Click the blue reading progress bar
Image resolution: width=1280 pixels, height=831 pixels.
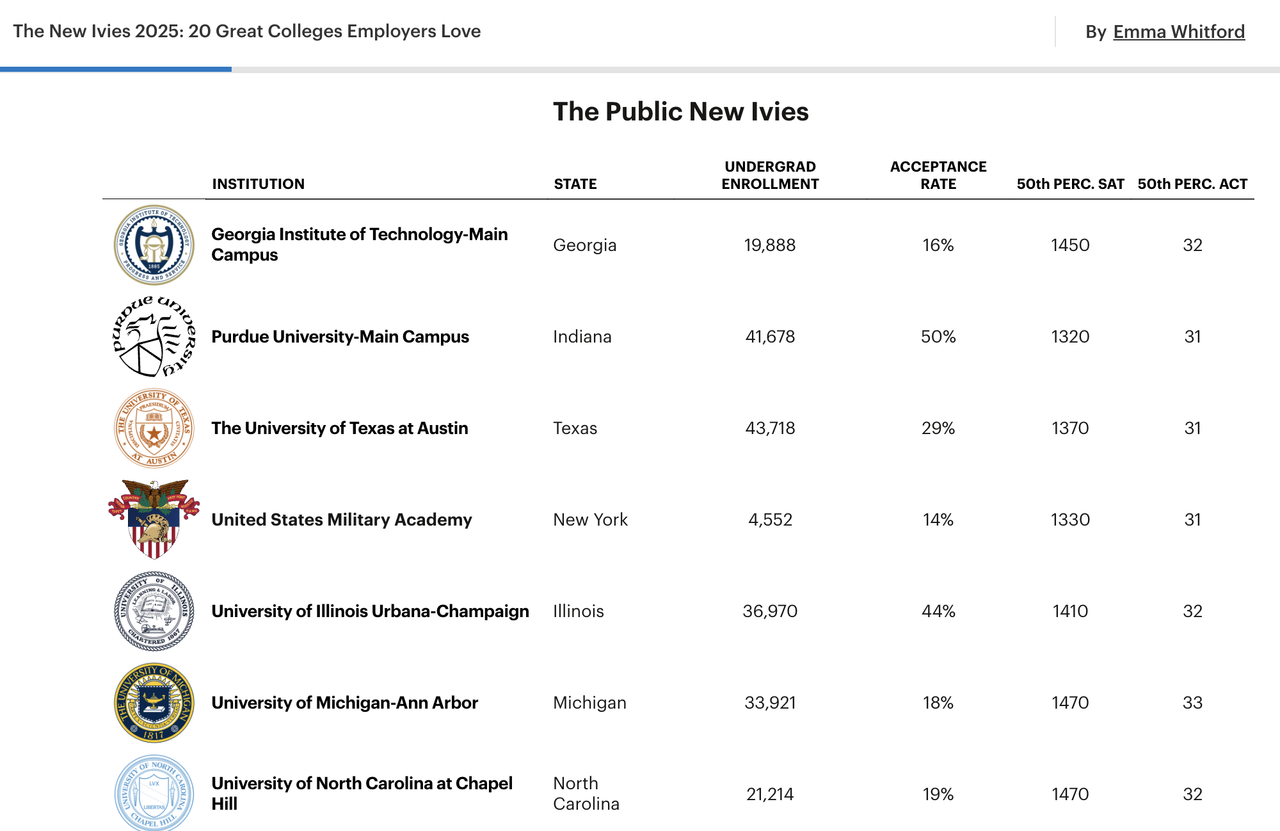(x=116, y=69)
